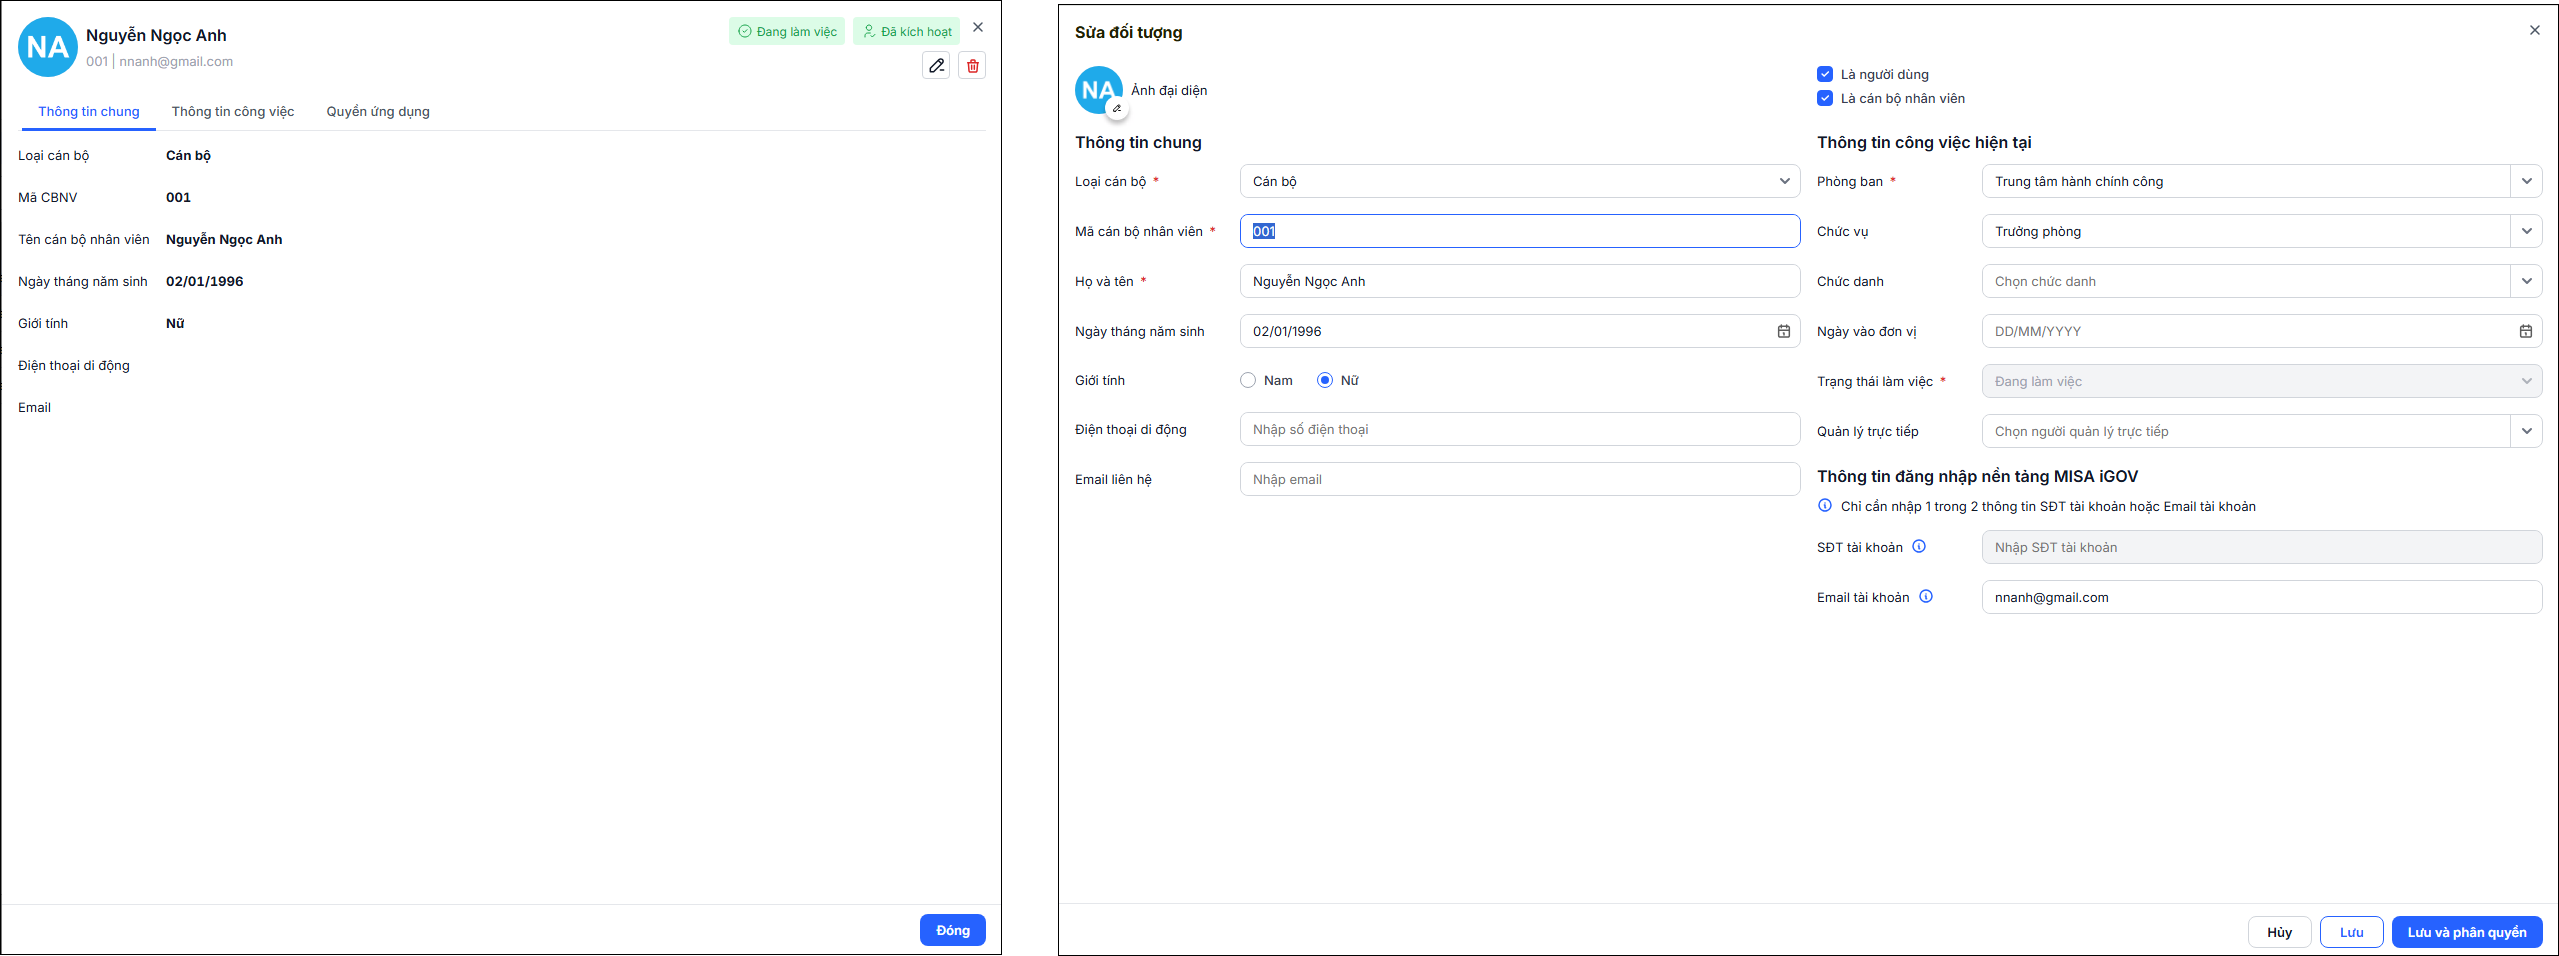Screen dimensions: 2559x956
Task: Click the 02/01/1996 value in detail panel
Action: (205, 282)
